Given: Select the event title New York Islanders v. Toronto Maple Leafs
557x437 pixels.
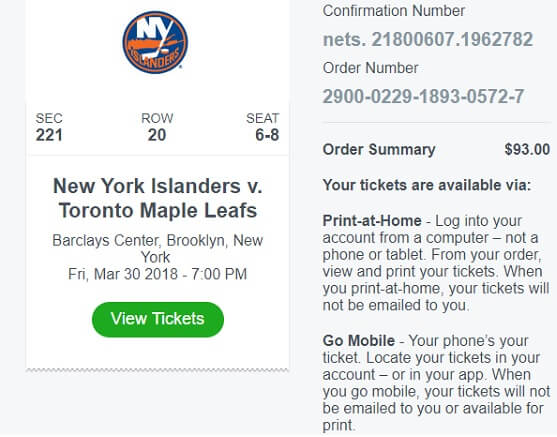Looking at the screenshot, I should (x=158, y=198).
